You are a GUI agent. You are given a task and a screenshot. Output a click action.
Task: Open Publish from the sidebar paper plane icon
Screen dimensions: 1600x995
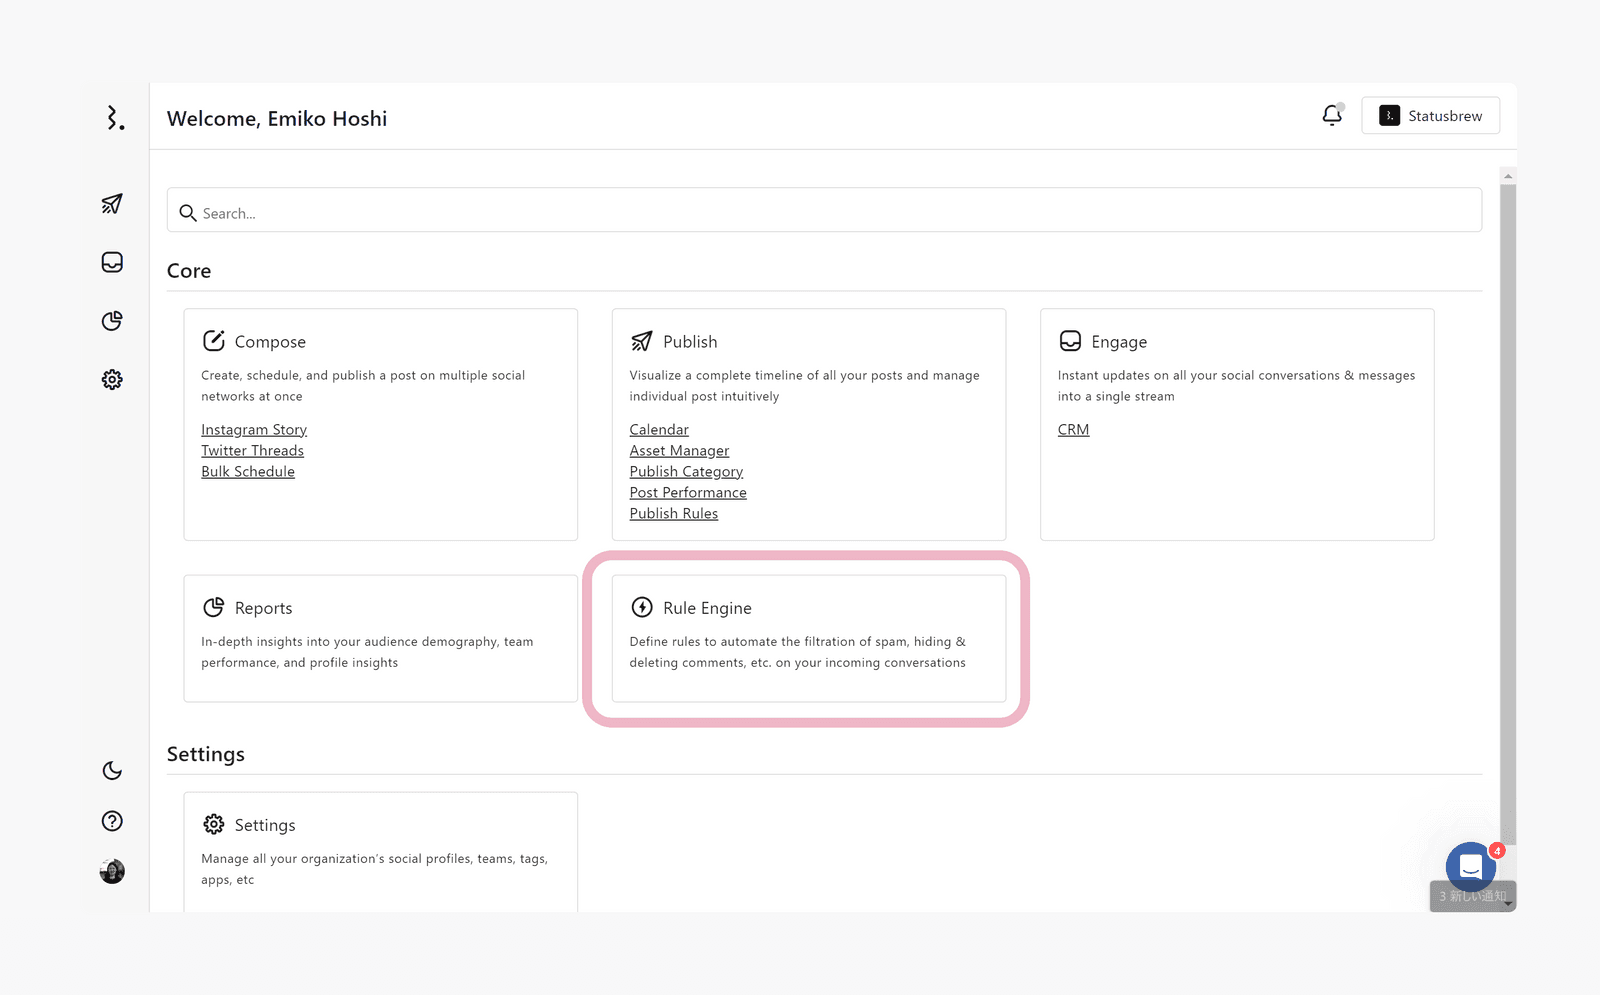click(112, 204)
